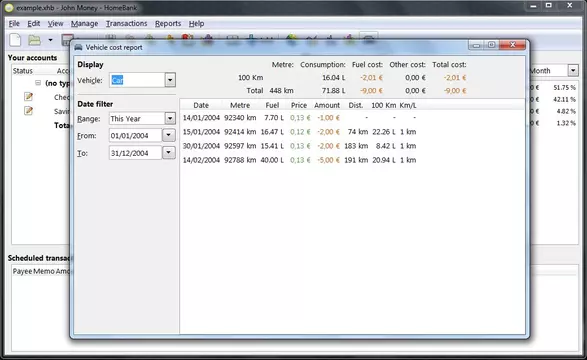Open the Manage menu
The width and height of the screenshot is (587, 360).
pos(85,24)
